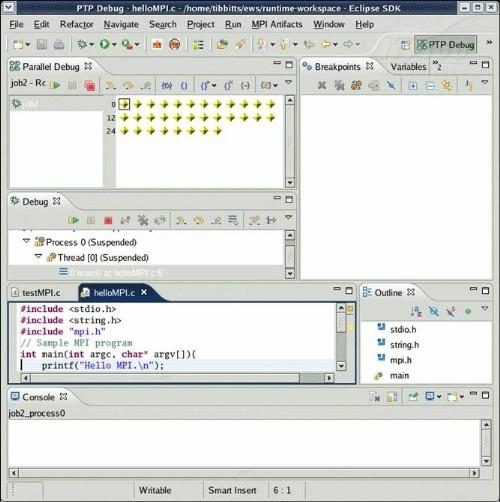Viewport: 500px width, 502px height.
Task: Save file using toolbar disk icon
Action: coord(42,44)
